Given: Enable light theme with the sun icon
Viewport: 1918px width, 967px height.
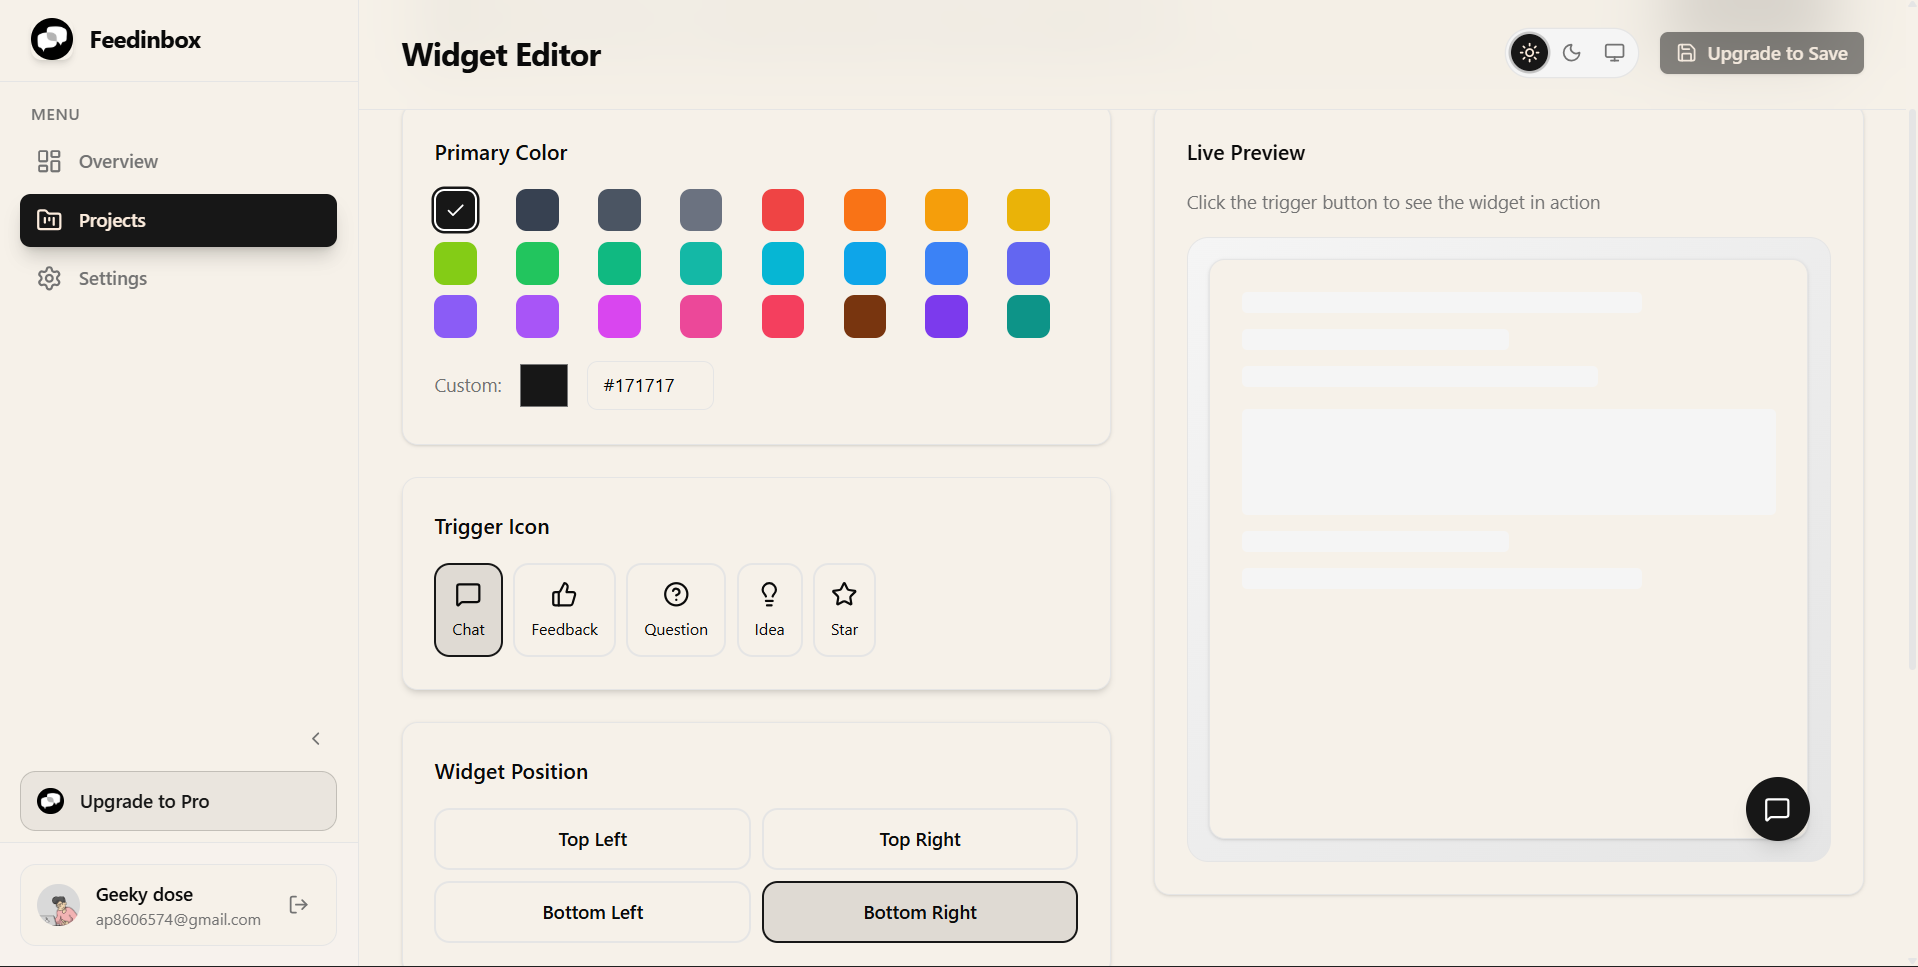Looking at the screenshot, I should click(x=1527, y=52).
